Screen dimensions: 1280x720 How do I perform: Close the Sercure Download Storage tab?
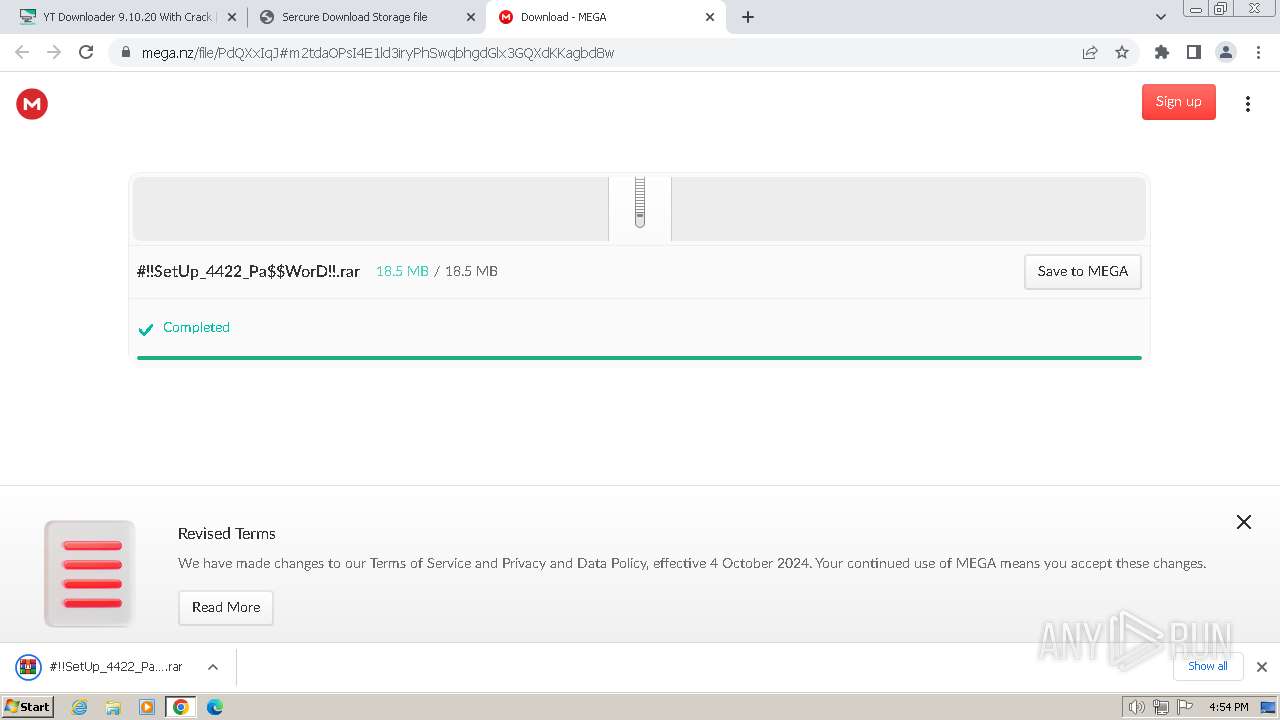point(471,17)
